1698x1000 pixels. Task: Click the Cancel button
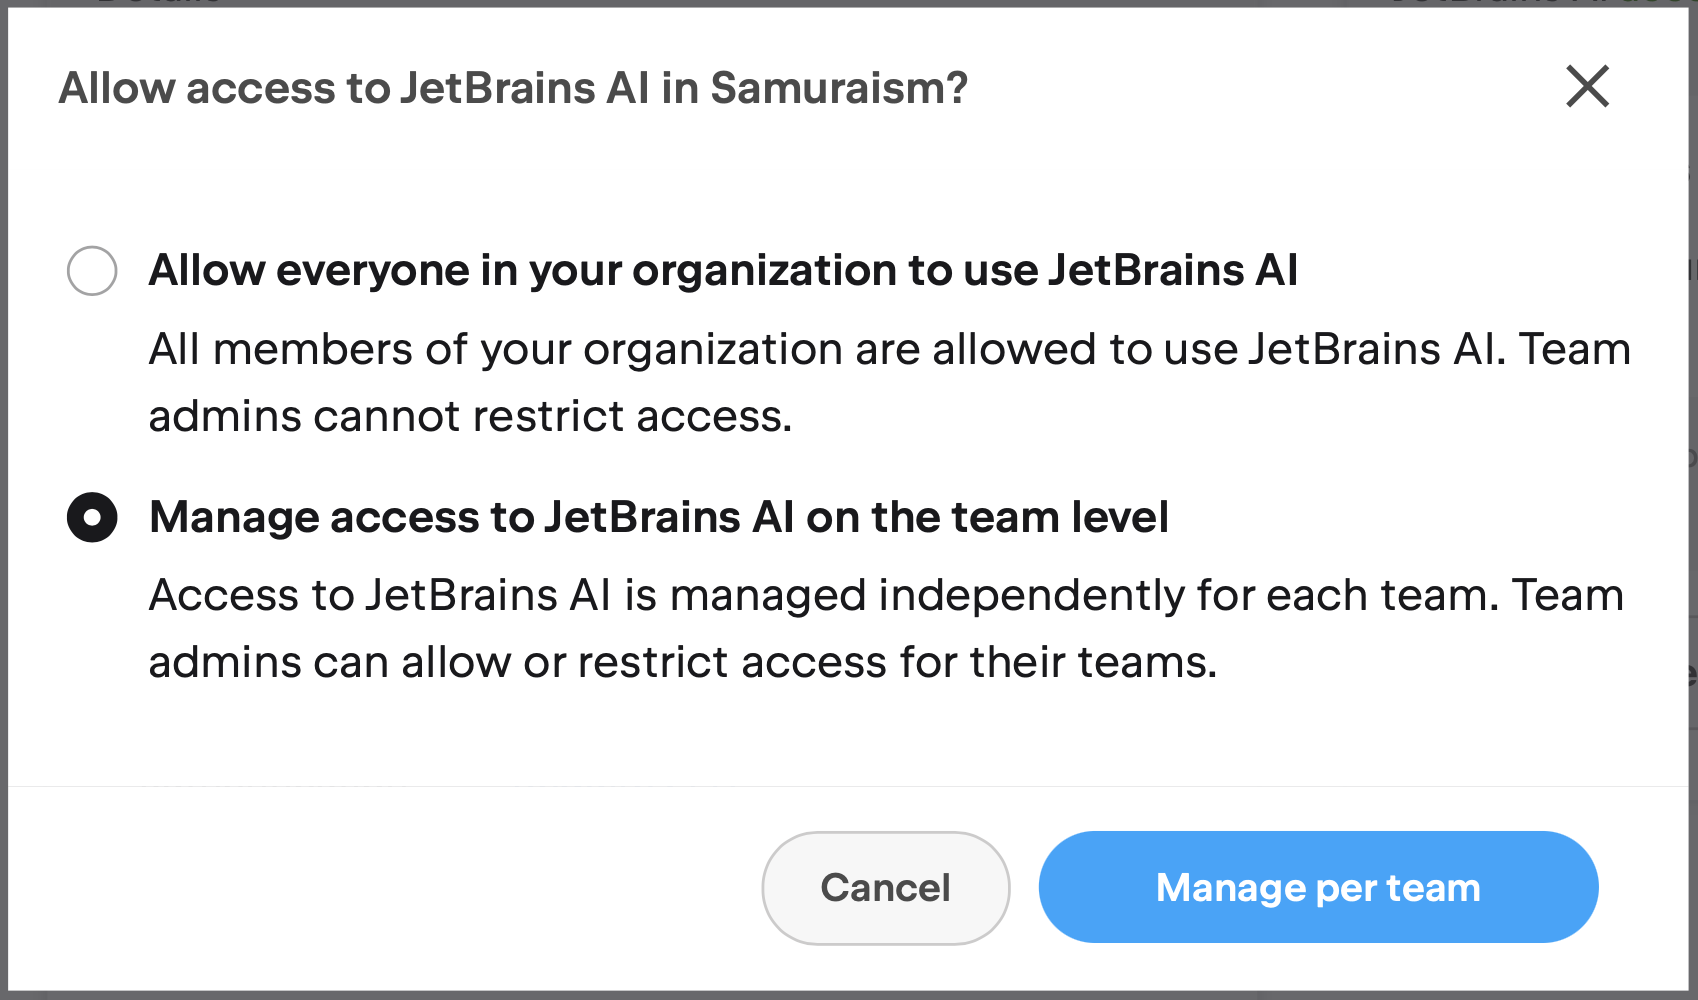pos(885,888)
